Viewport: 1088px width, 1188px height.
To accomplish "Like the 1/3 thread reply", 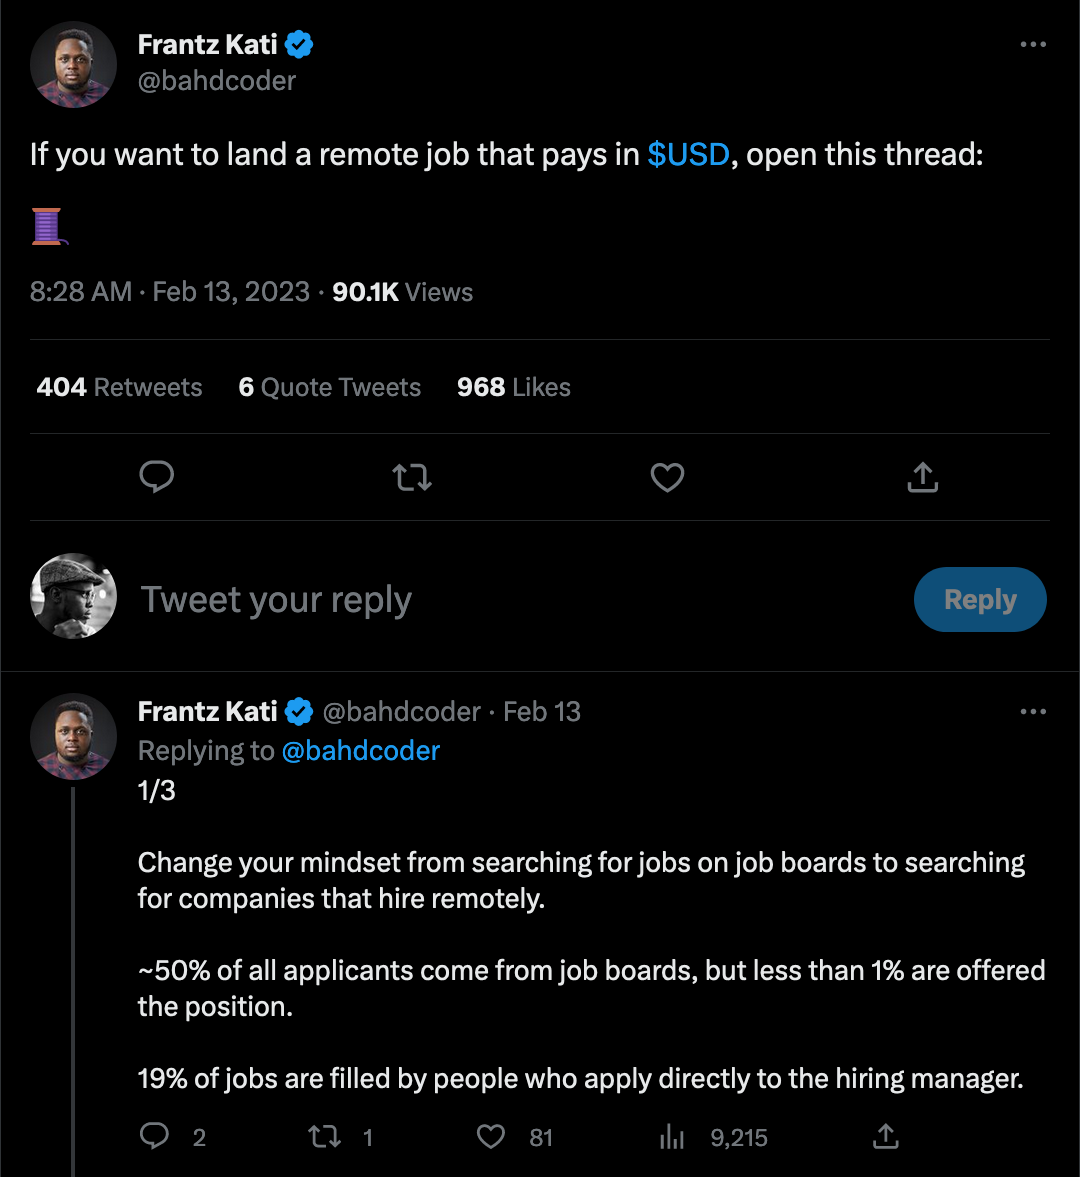I will (x=491, y=1137).
